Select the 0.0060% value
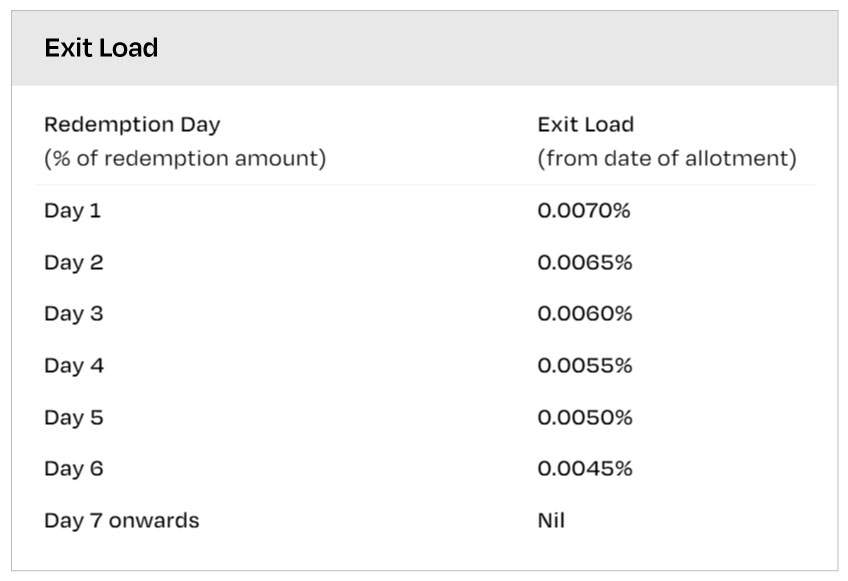The width and height of the screenshot is (848, 581). (x=585, y=314)
